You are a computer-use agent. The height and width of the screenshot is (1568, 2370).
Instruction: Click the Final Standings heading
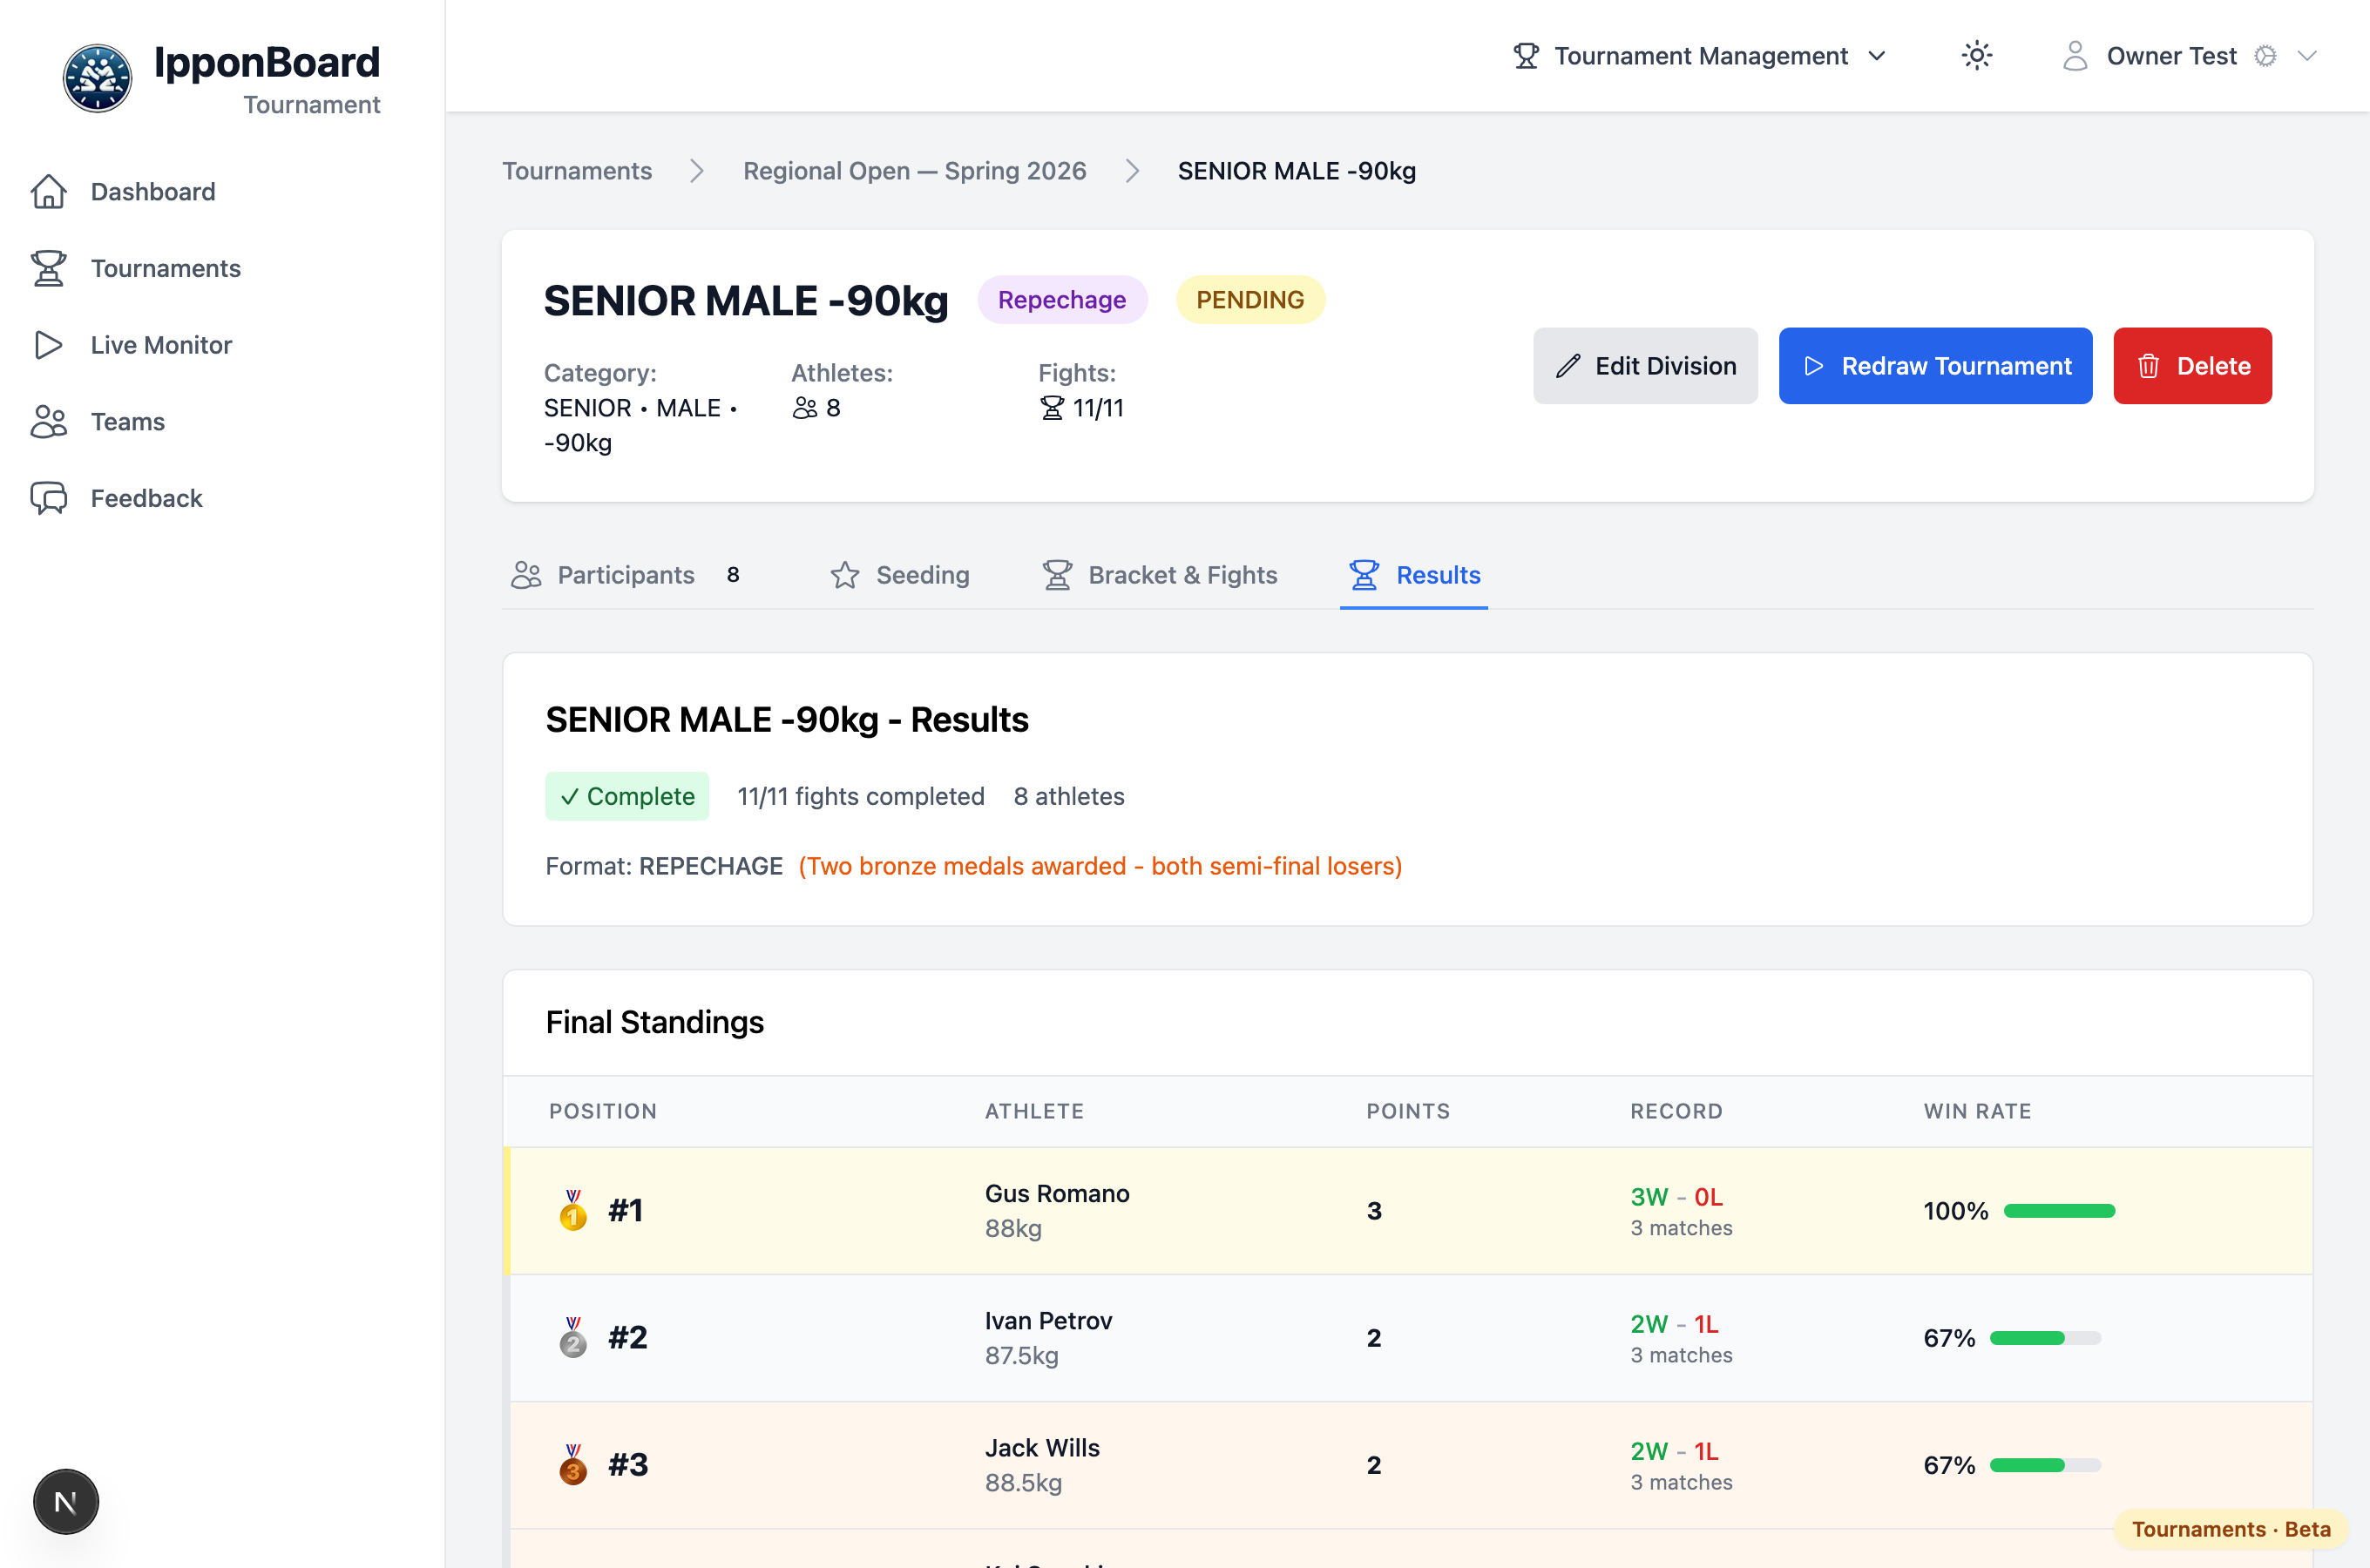pos(655,1022)
